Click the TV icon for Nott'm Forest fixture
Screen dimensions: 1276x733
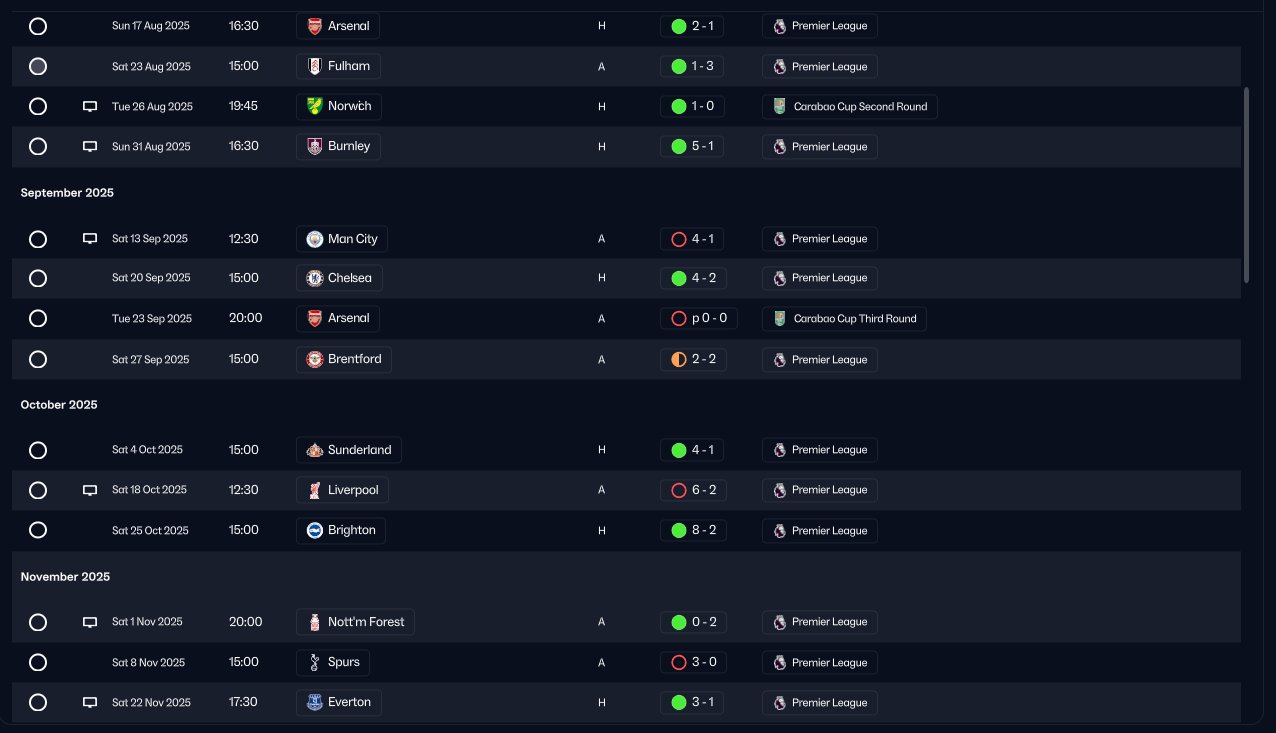pyautogui.click(x=90, y=622)
